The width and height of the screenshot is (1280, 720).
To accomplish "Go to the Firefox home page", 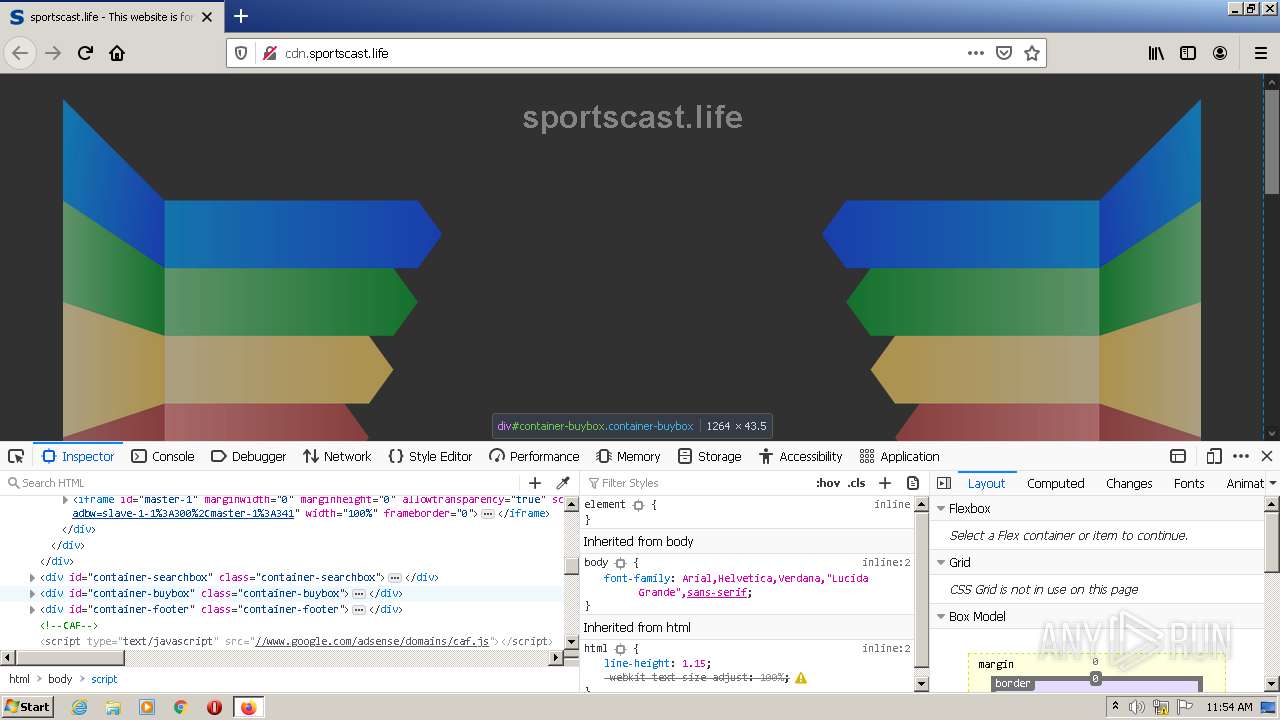I will [x=117, y=53].
